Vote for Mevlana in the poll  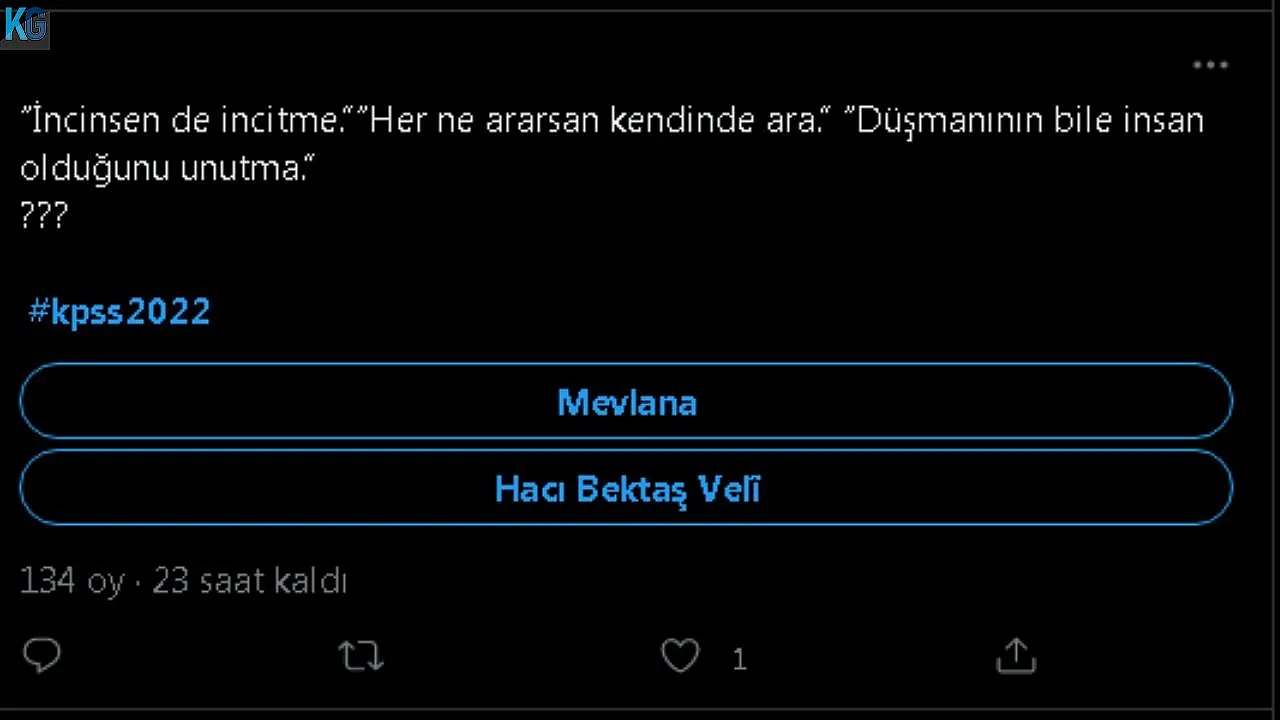(626, 402)
